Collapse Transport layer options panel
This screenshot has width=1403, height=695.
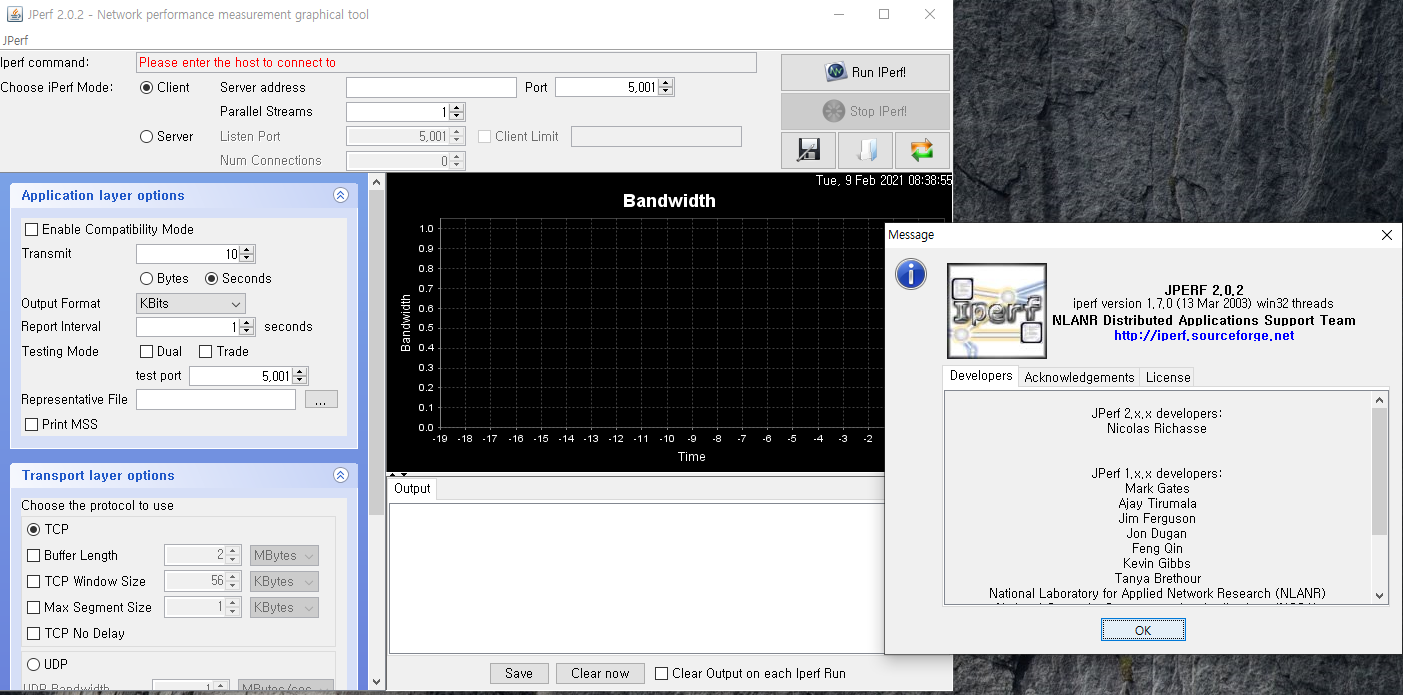[x=340, y=476]
